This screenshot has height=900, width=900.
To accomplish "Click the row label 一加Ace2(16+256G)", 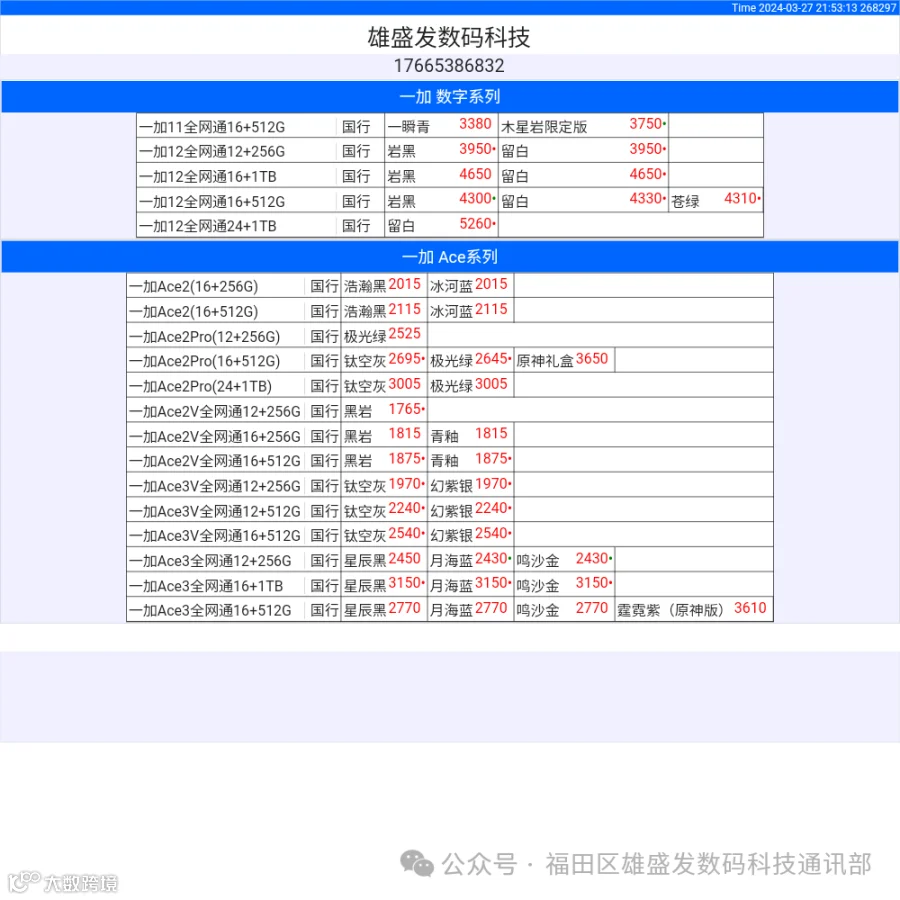I will click(x=193, y=286).
